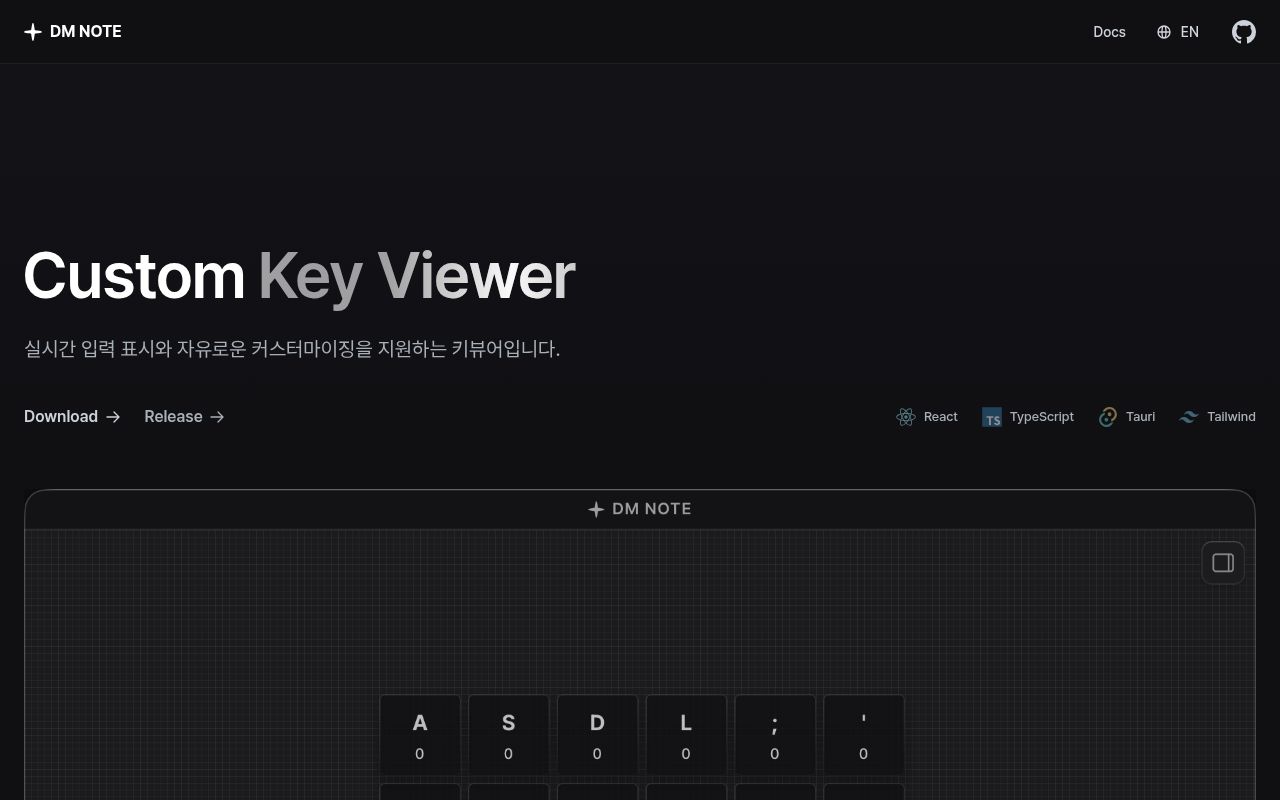Open the Release link
This screenshot has width=1280, height=800.
(x=185, y=417)
